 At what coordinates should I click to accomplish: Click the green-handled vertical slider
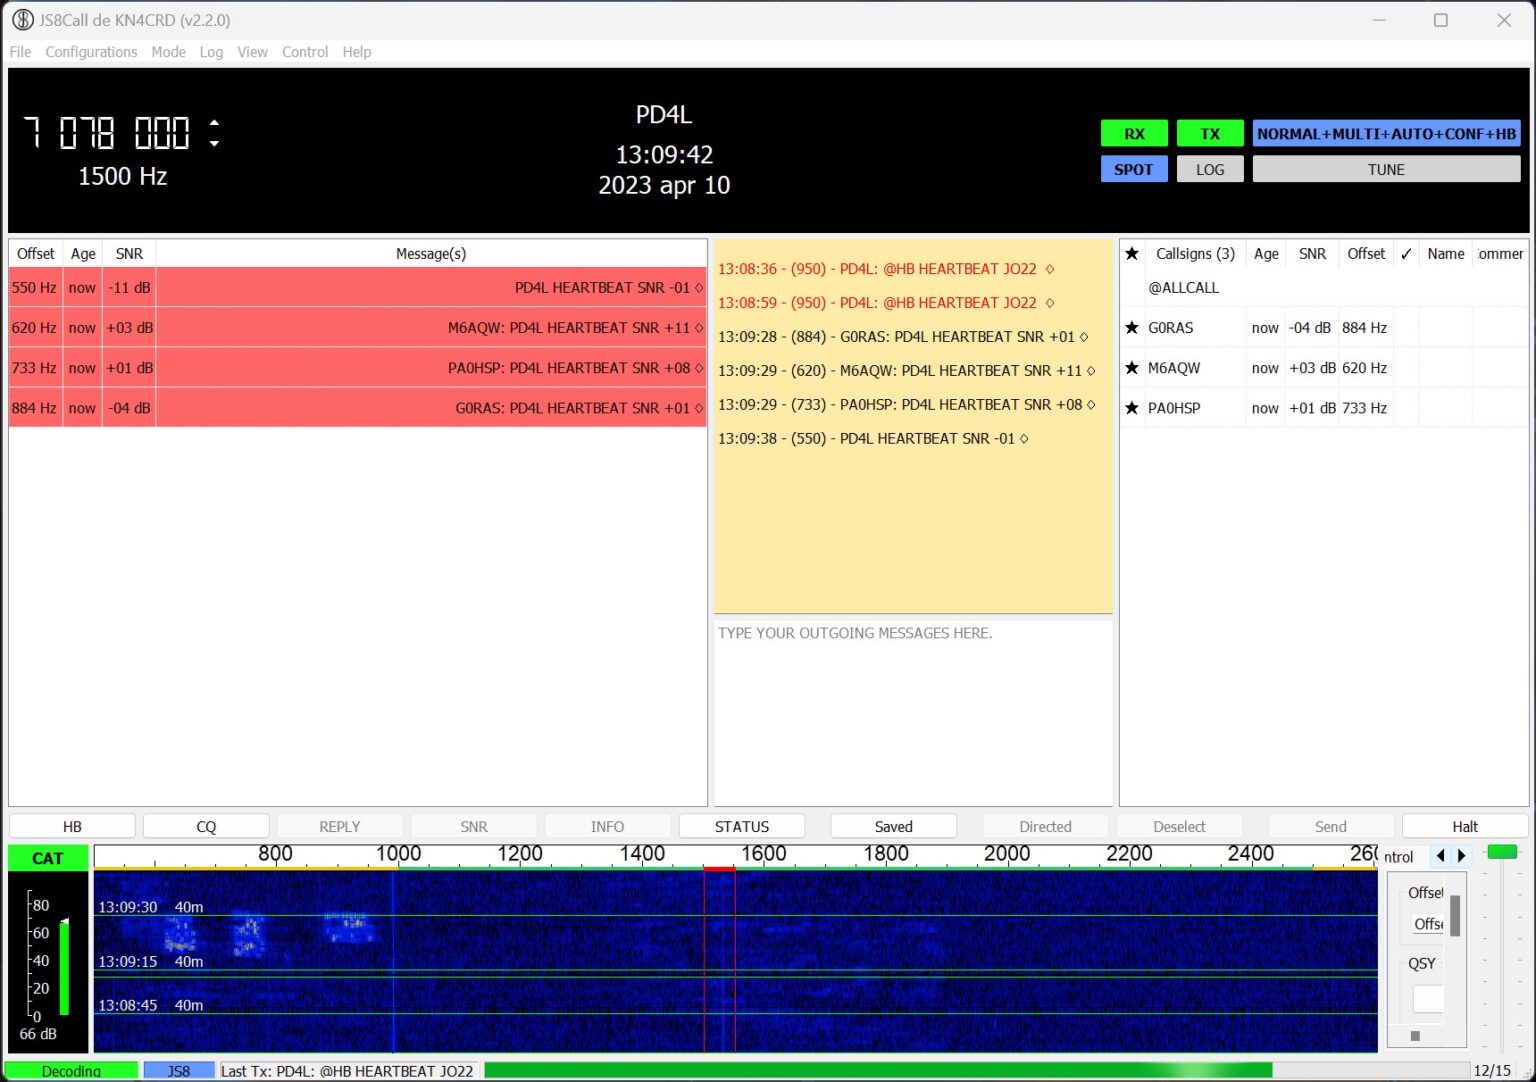pyautogui.click(x=1502, y=852)
